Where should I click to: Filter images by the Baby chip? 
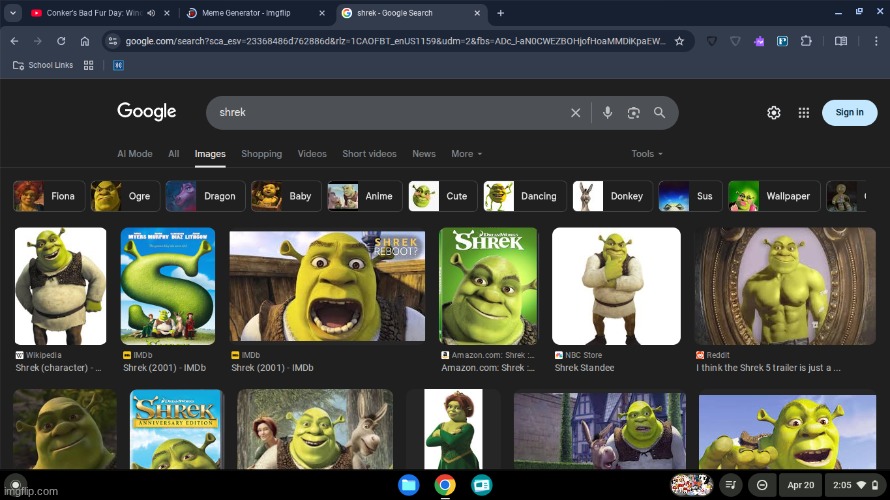(286, 196)
